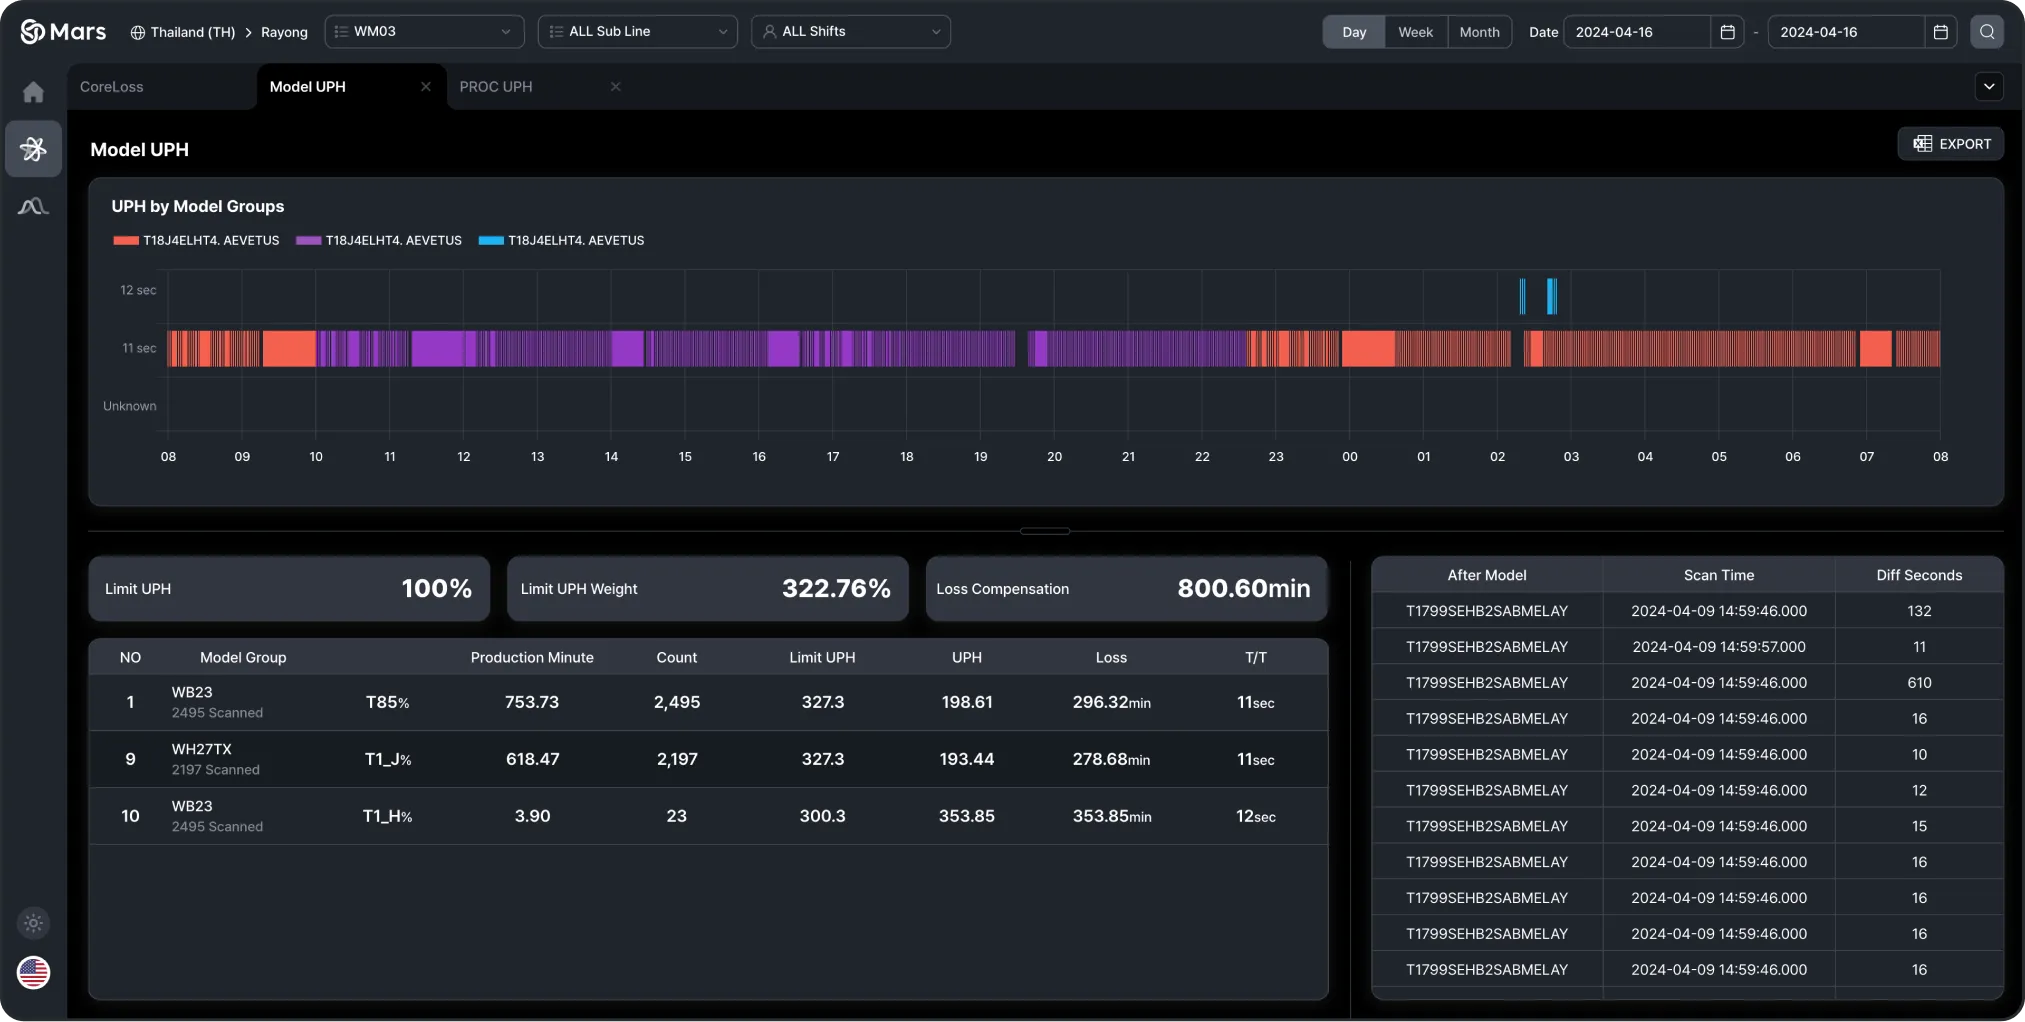The width and height of the screenshot is (2025, 1022).
Task: Open the ALL Sub Line dropdown
Action: pos(637,32)
